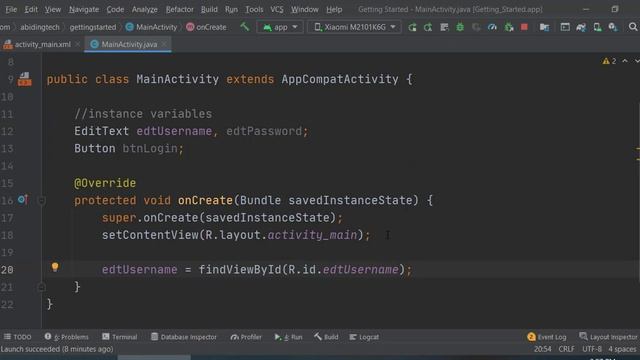Screen dimensions: 640x360
Task: Open the Profile app speedometer icon
Action: point(492,27)
